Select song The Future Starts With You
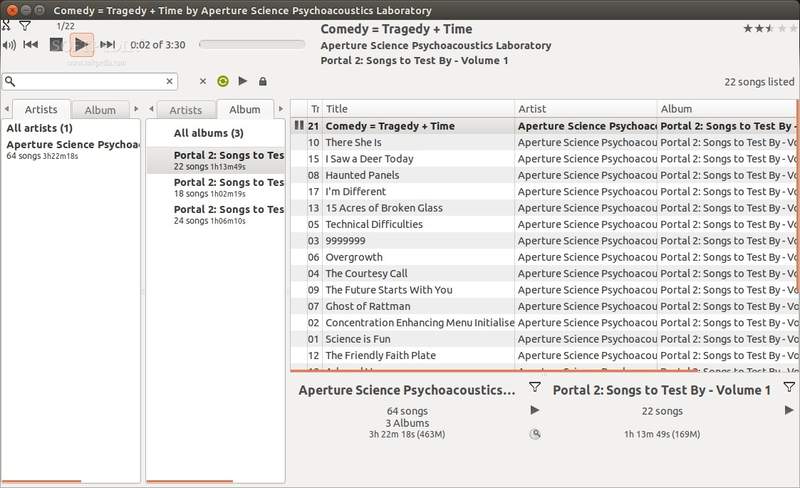The width and height of the screenshot is (800, 488). pos(544,289)
